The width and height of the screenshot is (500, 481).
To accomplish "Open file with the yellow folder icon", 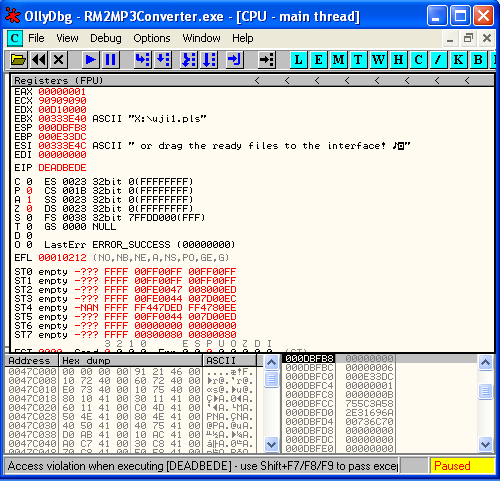I will click(x=18, y=60).
